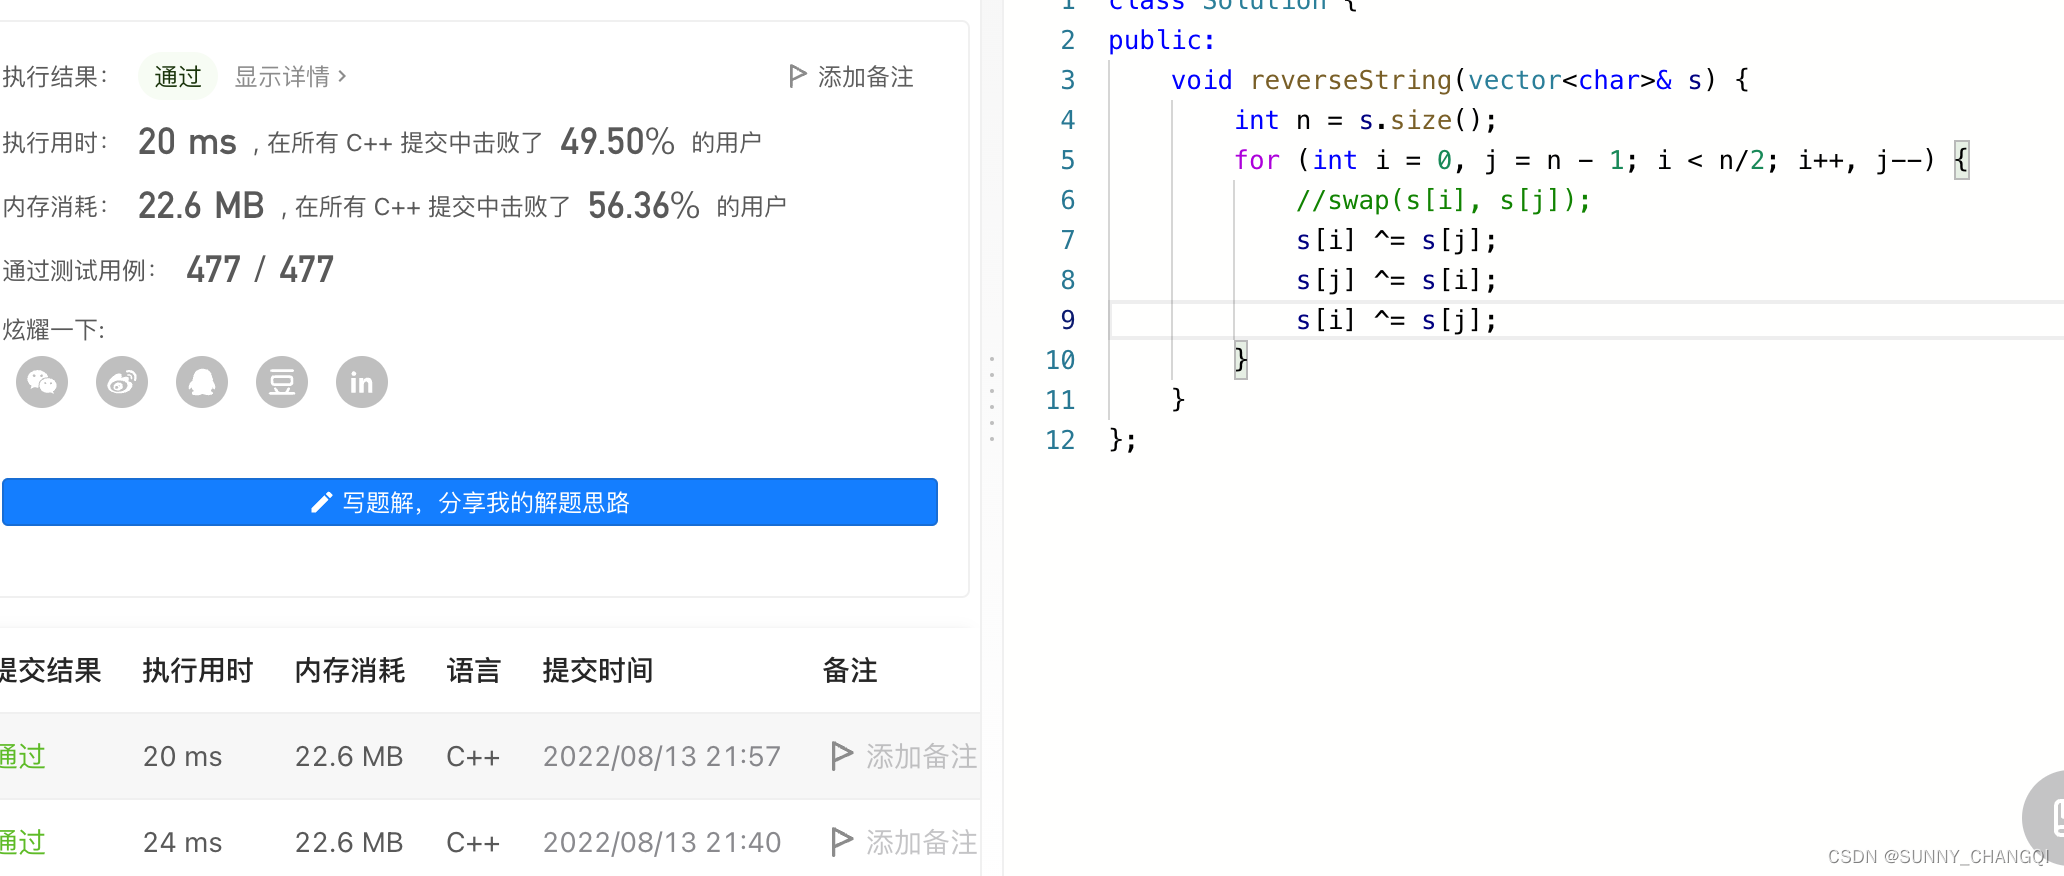Screen dimensions: 2064x876
Task: Open the 通过 submission from 2022/08/13 21:40
Action: [23, 842]
